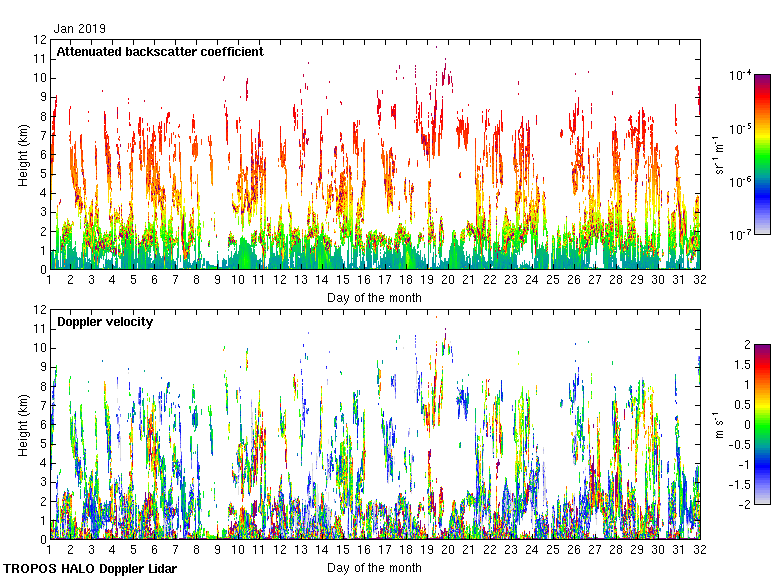Click 'Day of the month' under the Doppler plot
Screen dimensions: 780x580
coord(374,567)
